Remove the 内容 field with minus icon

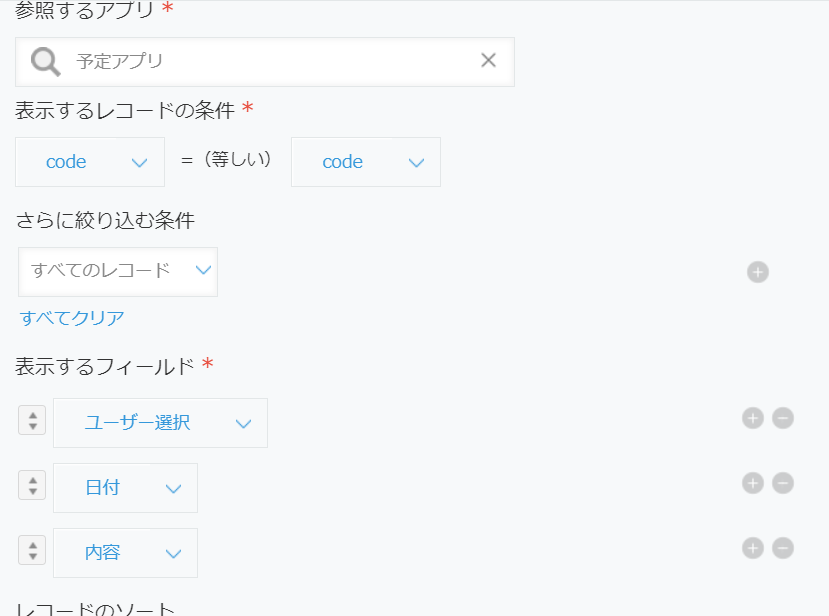[782, 548]
